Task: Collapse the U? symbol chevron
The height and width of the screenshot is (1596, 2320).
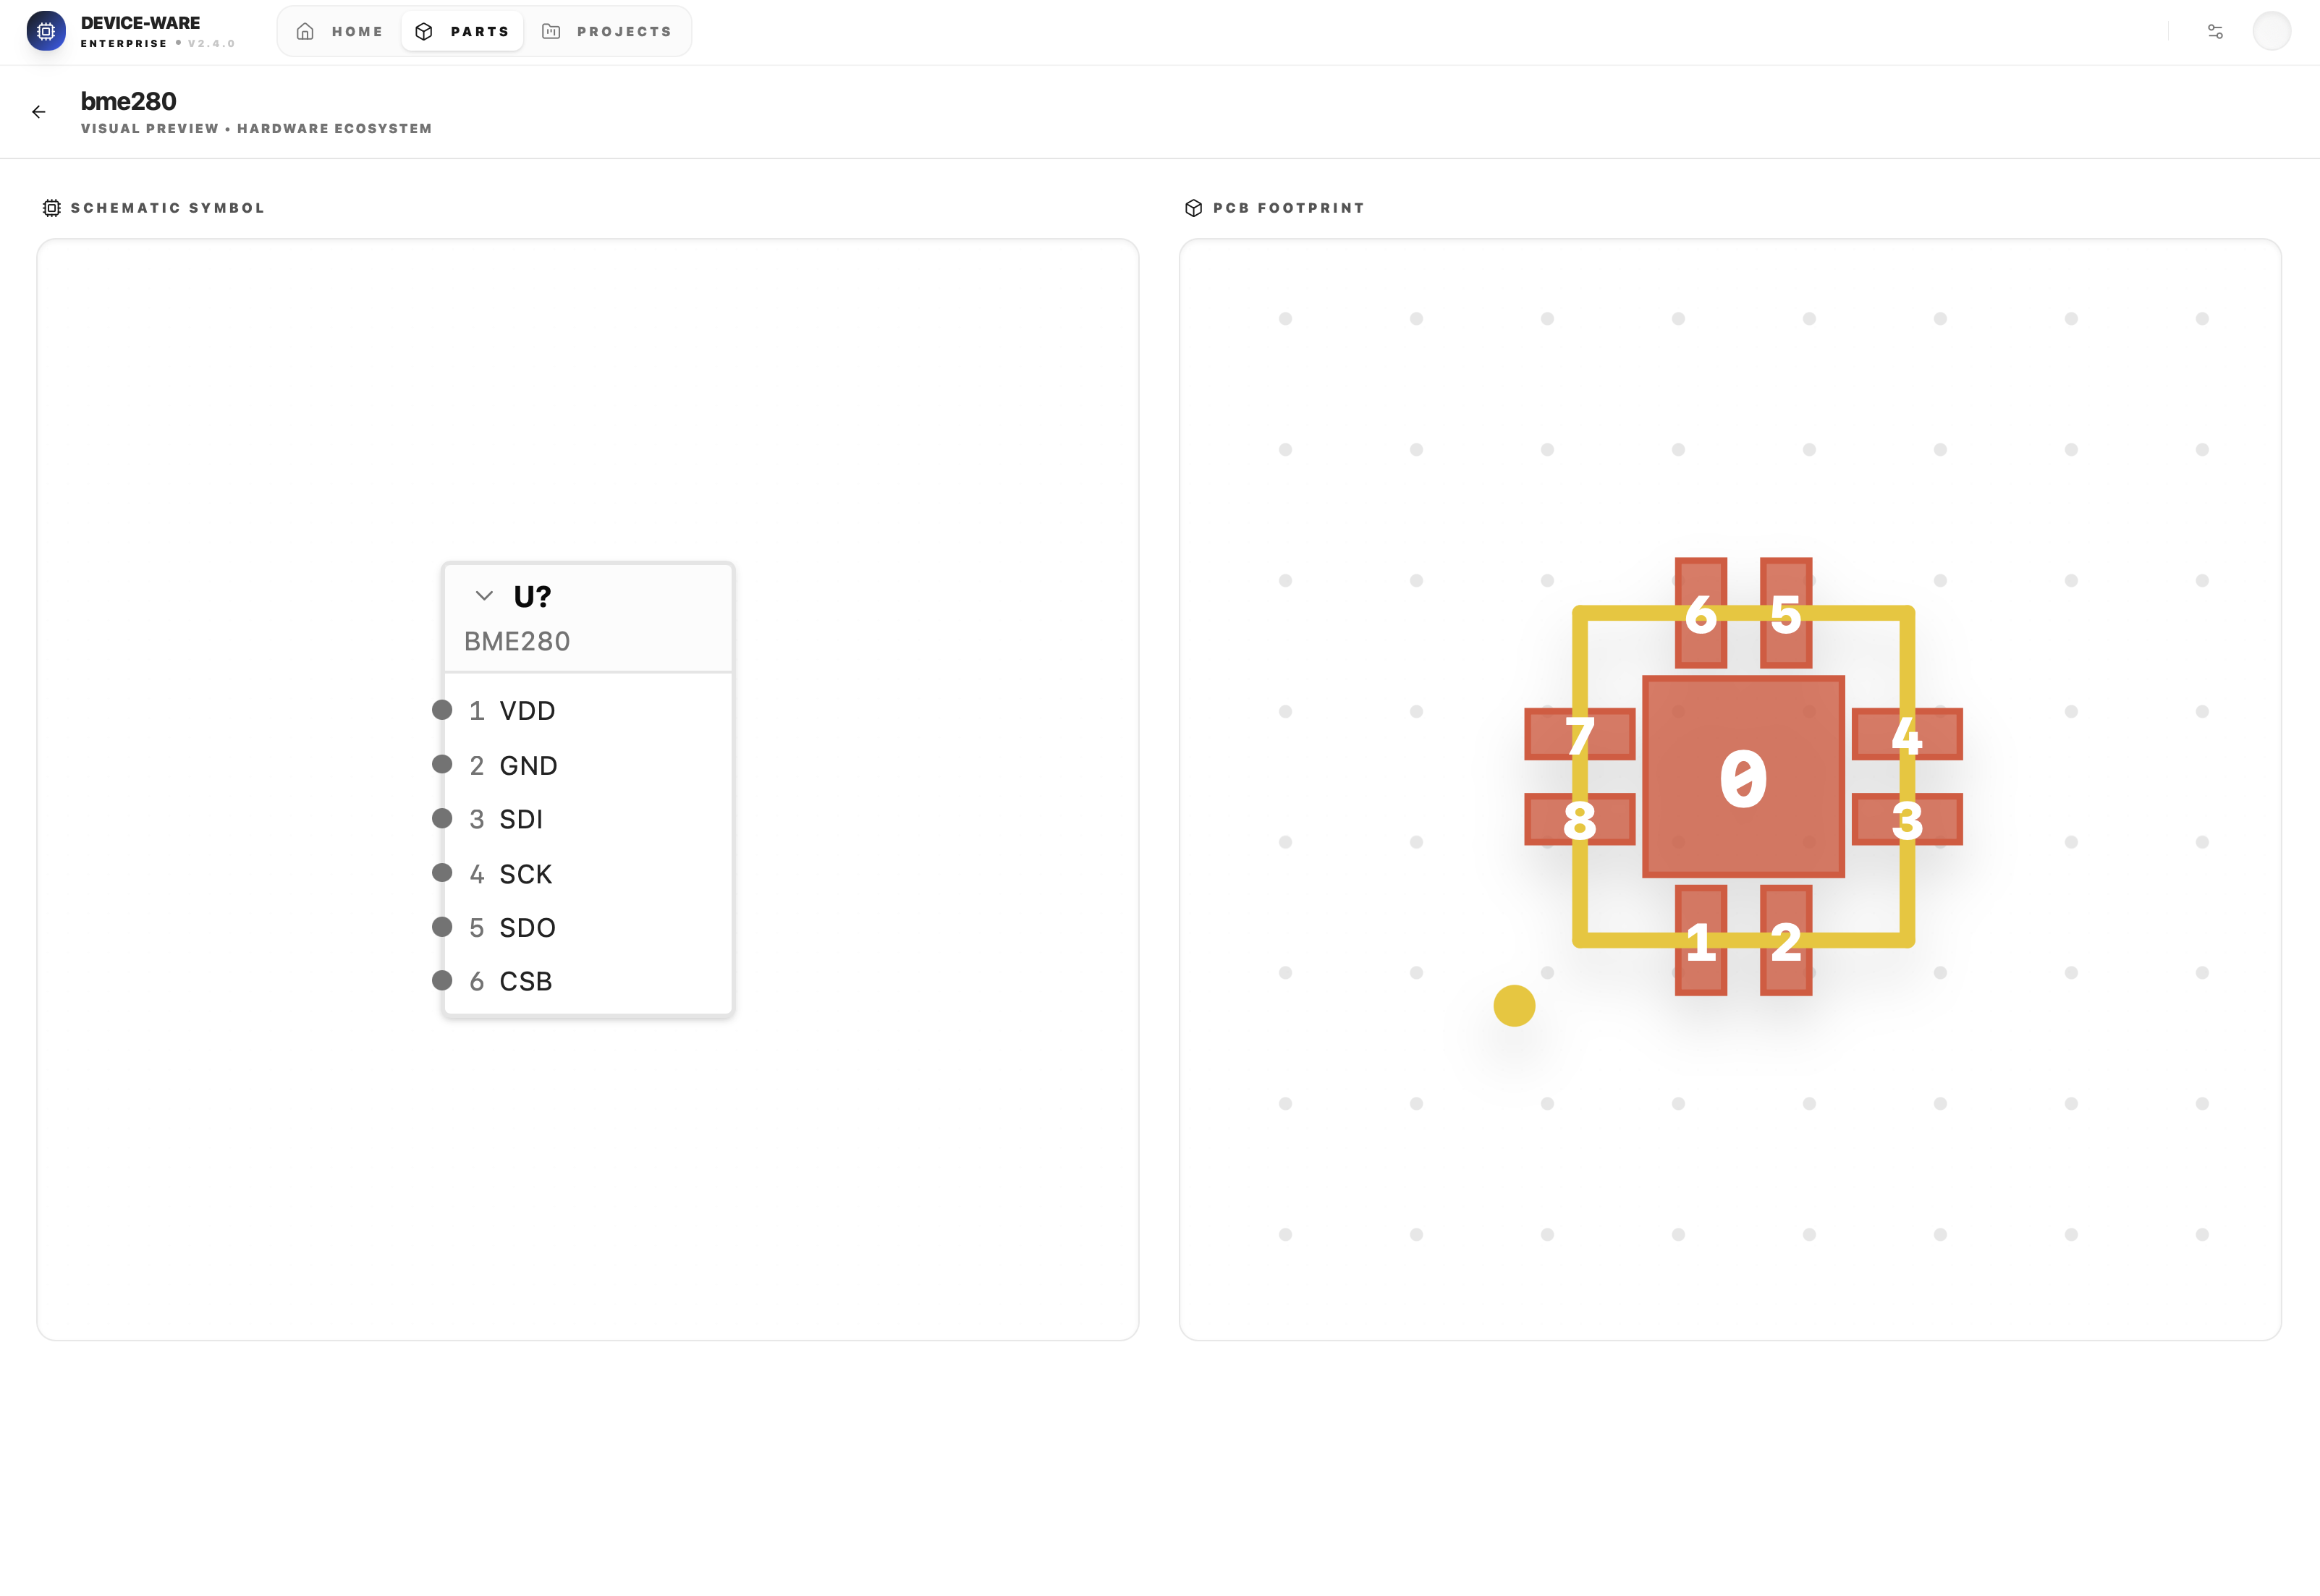Action: tap(484, 596)
